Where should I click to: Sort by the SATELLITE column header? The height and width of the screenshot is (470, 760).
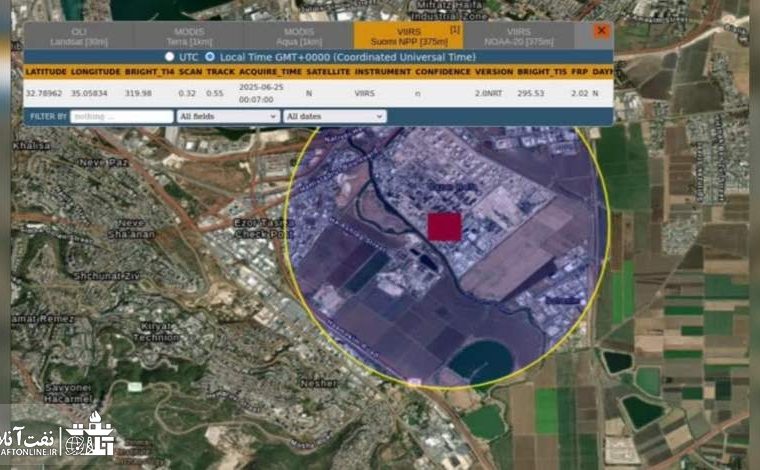(x=328, y=72)
